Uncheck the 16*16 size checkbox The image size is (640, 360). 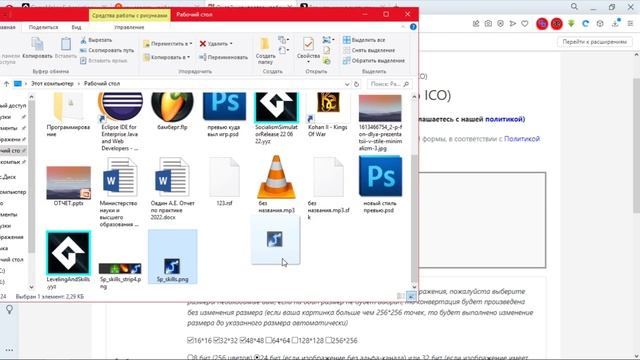(190, 340)
